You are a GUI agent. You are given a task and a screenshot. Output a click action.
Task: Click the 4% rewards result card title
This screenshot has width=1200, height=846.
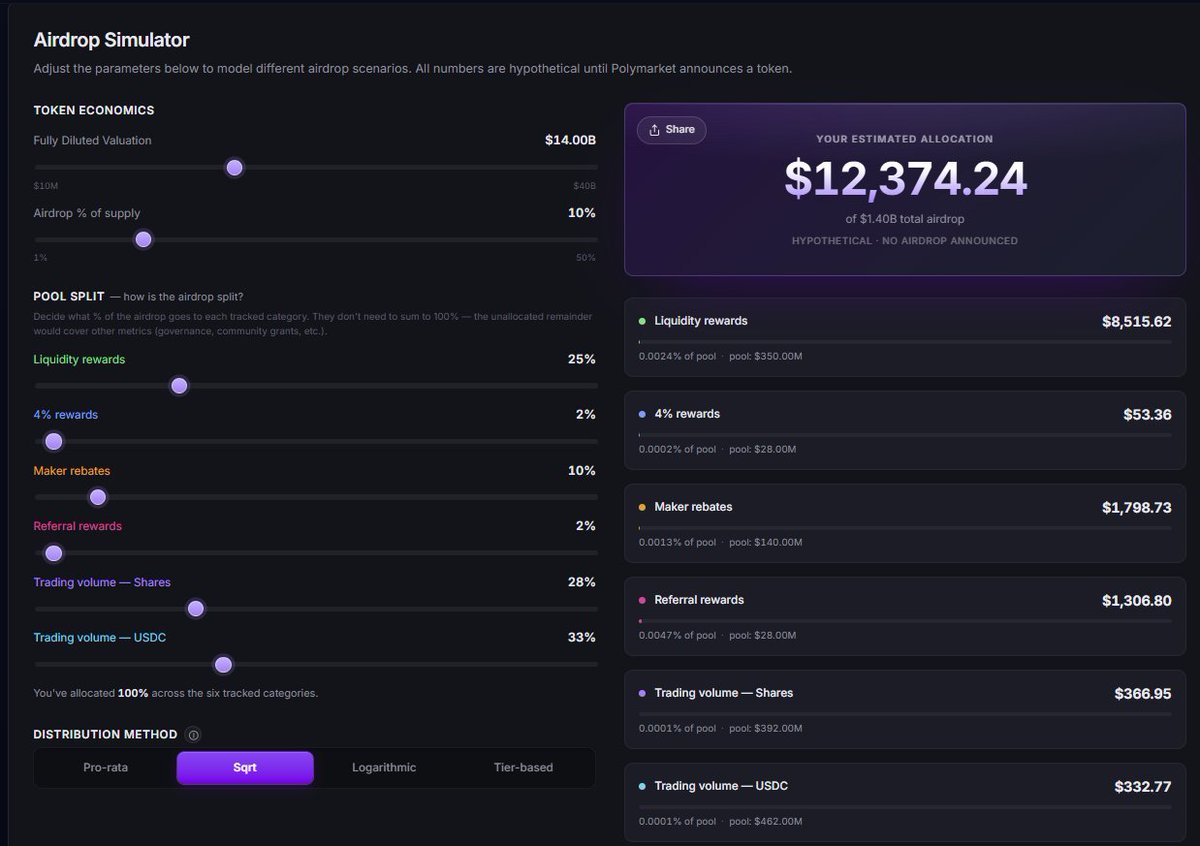(x=687, y=414)
